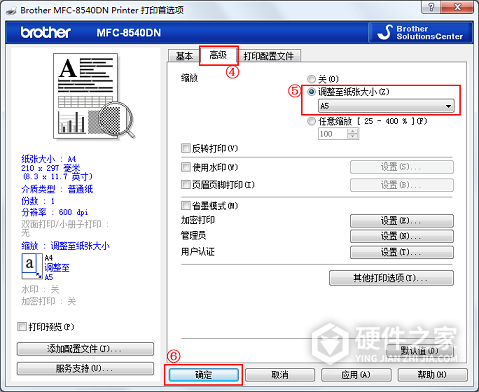Click the scaling percentage spinner arrows
The width and height of the screenshot is (479, 392).
click(353, 134)
